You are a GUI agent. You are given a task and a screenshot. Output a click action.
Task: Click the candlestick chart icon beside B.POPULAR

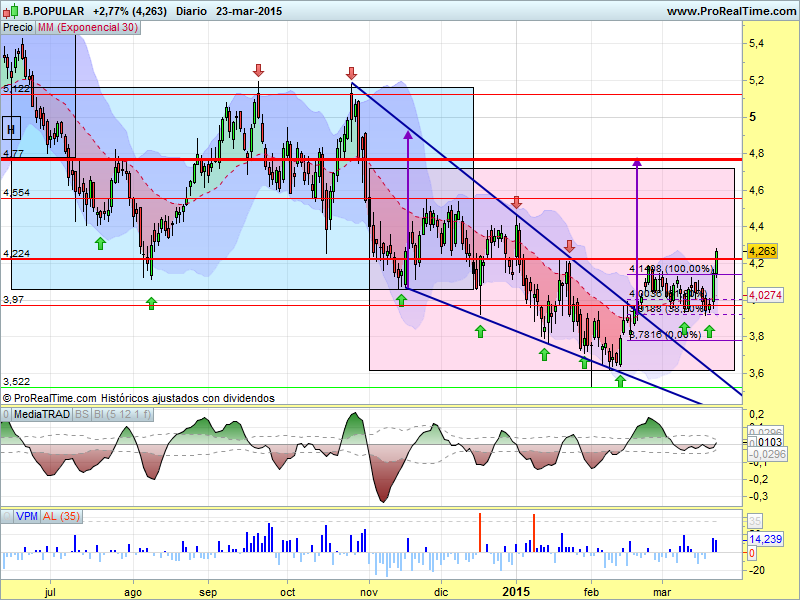10,11
